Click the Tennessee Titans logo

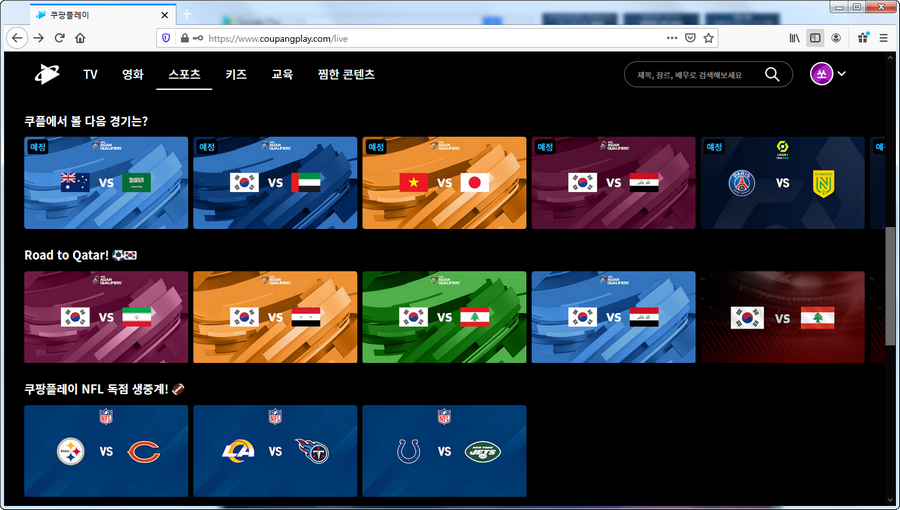coord(312,451)
